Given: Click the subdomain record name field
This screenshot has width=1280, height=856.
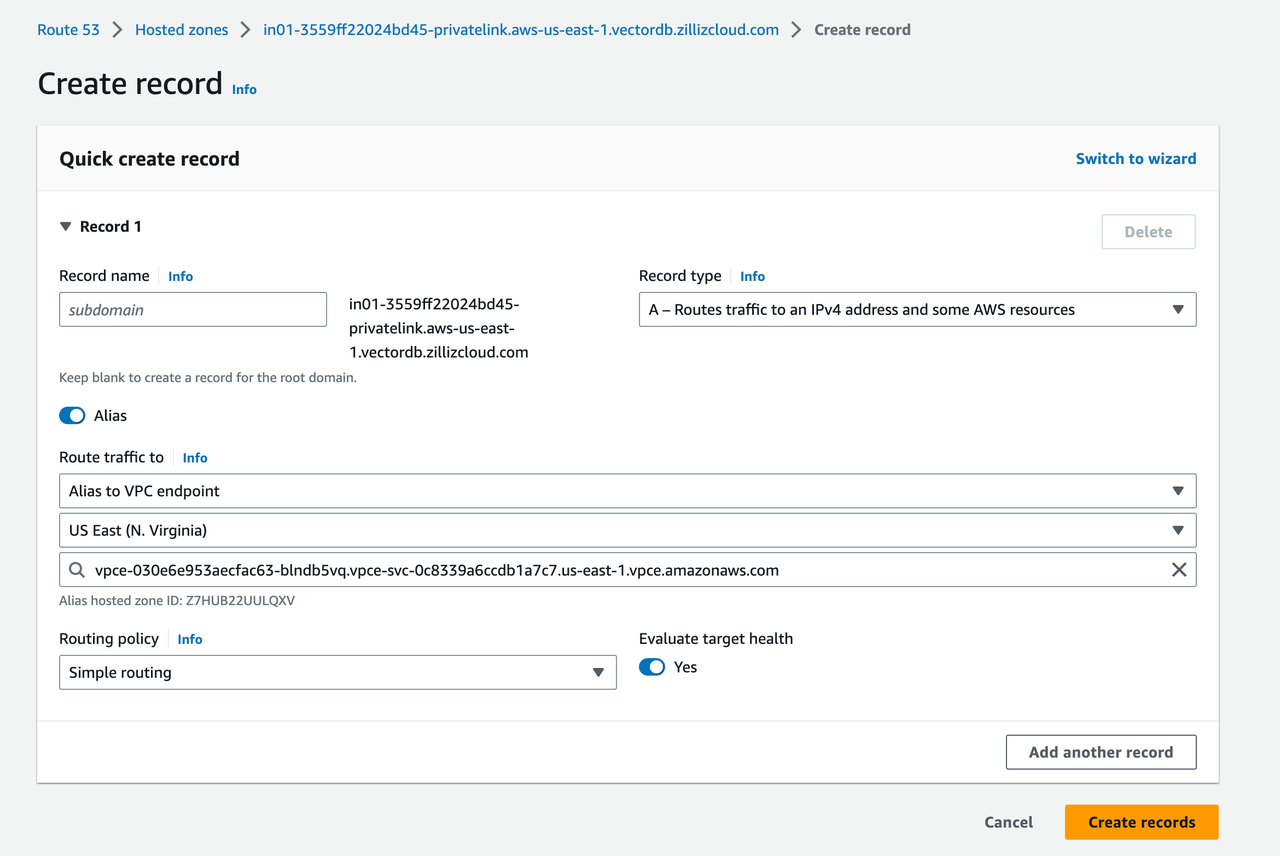Looking at the screenshot, I should [x=193, y=310].
